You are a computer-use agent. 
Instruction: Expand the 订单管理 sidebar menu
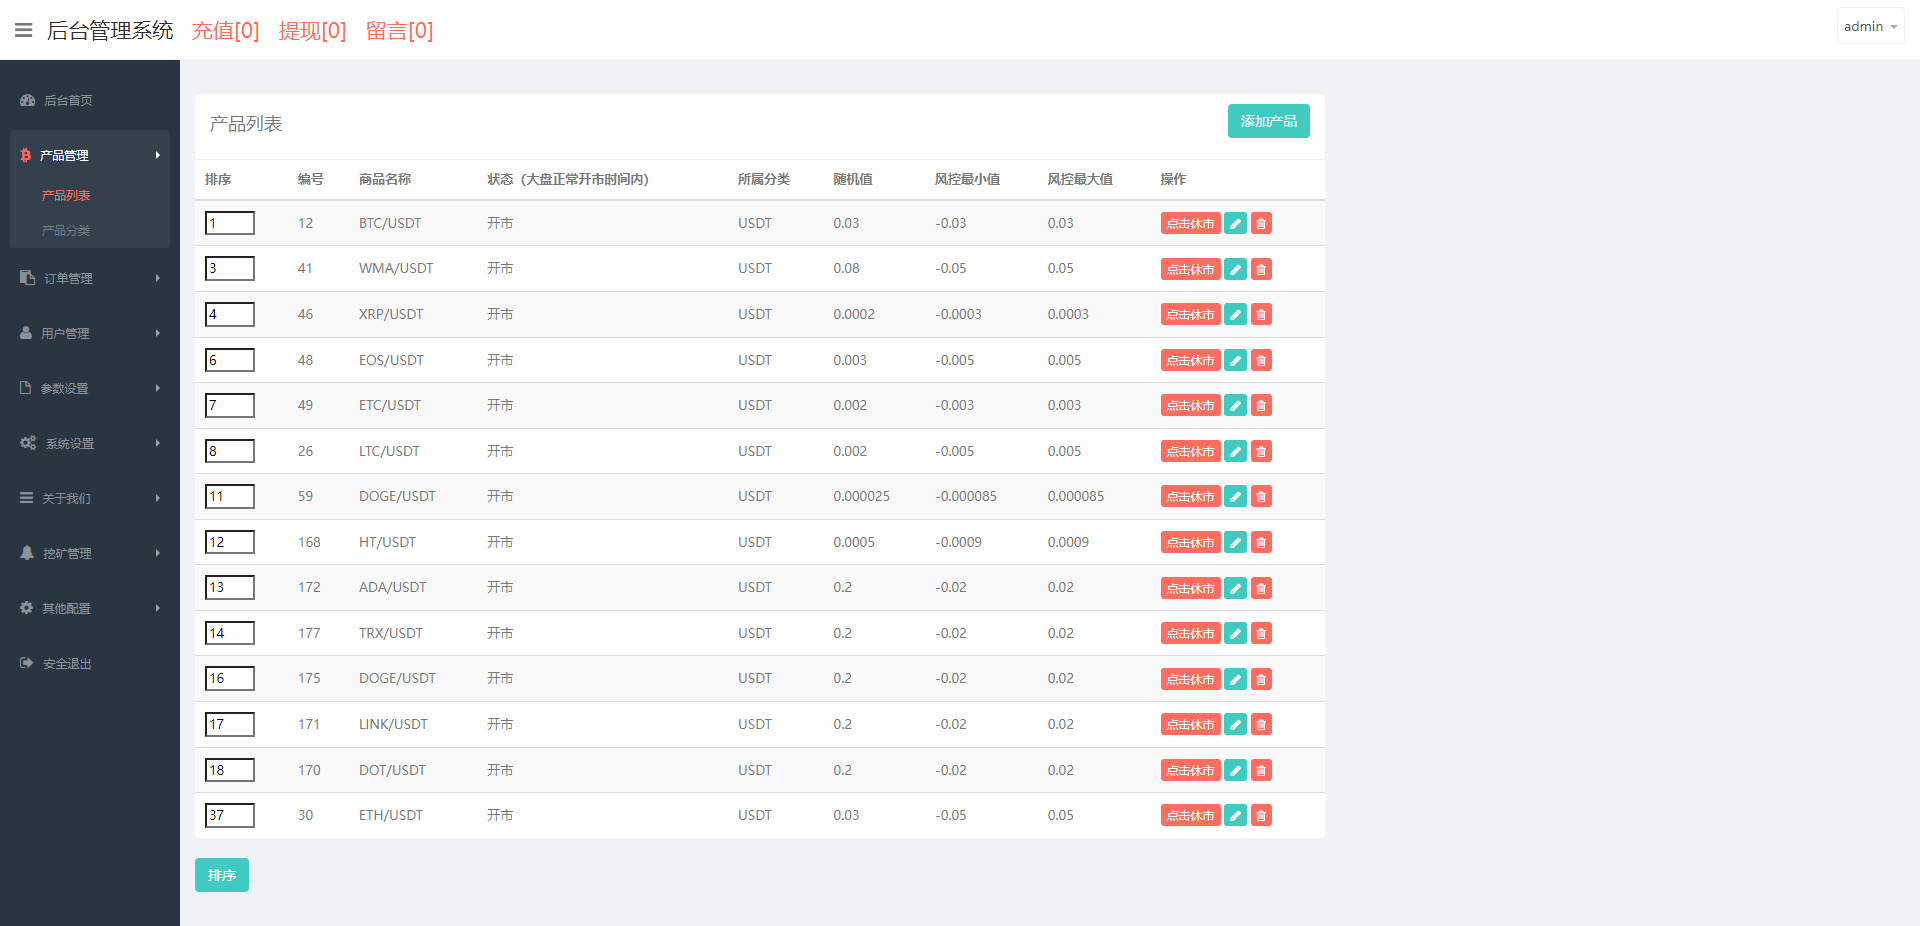[89, 278]
